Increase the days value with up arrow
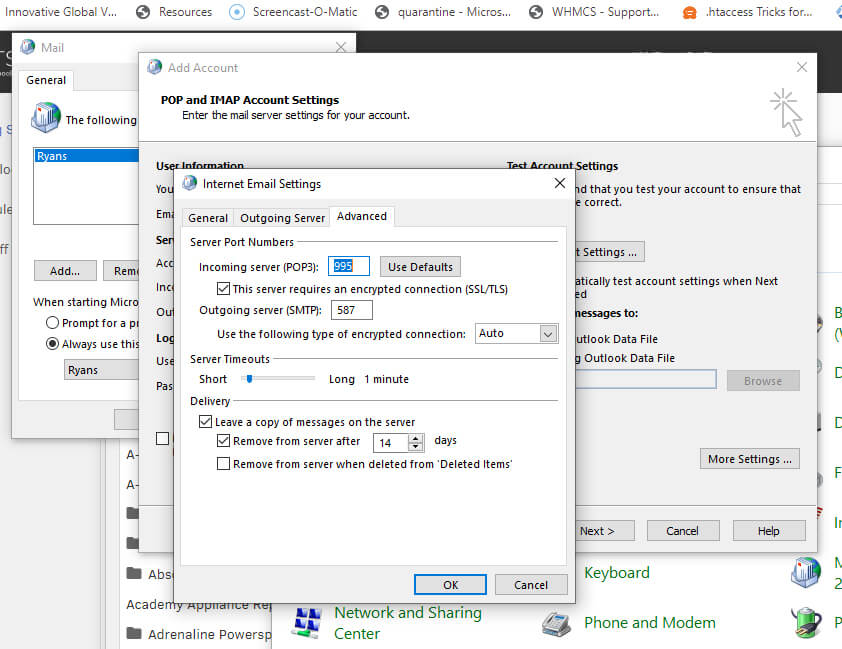 [416, 438]
